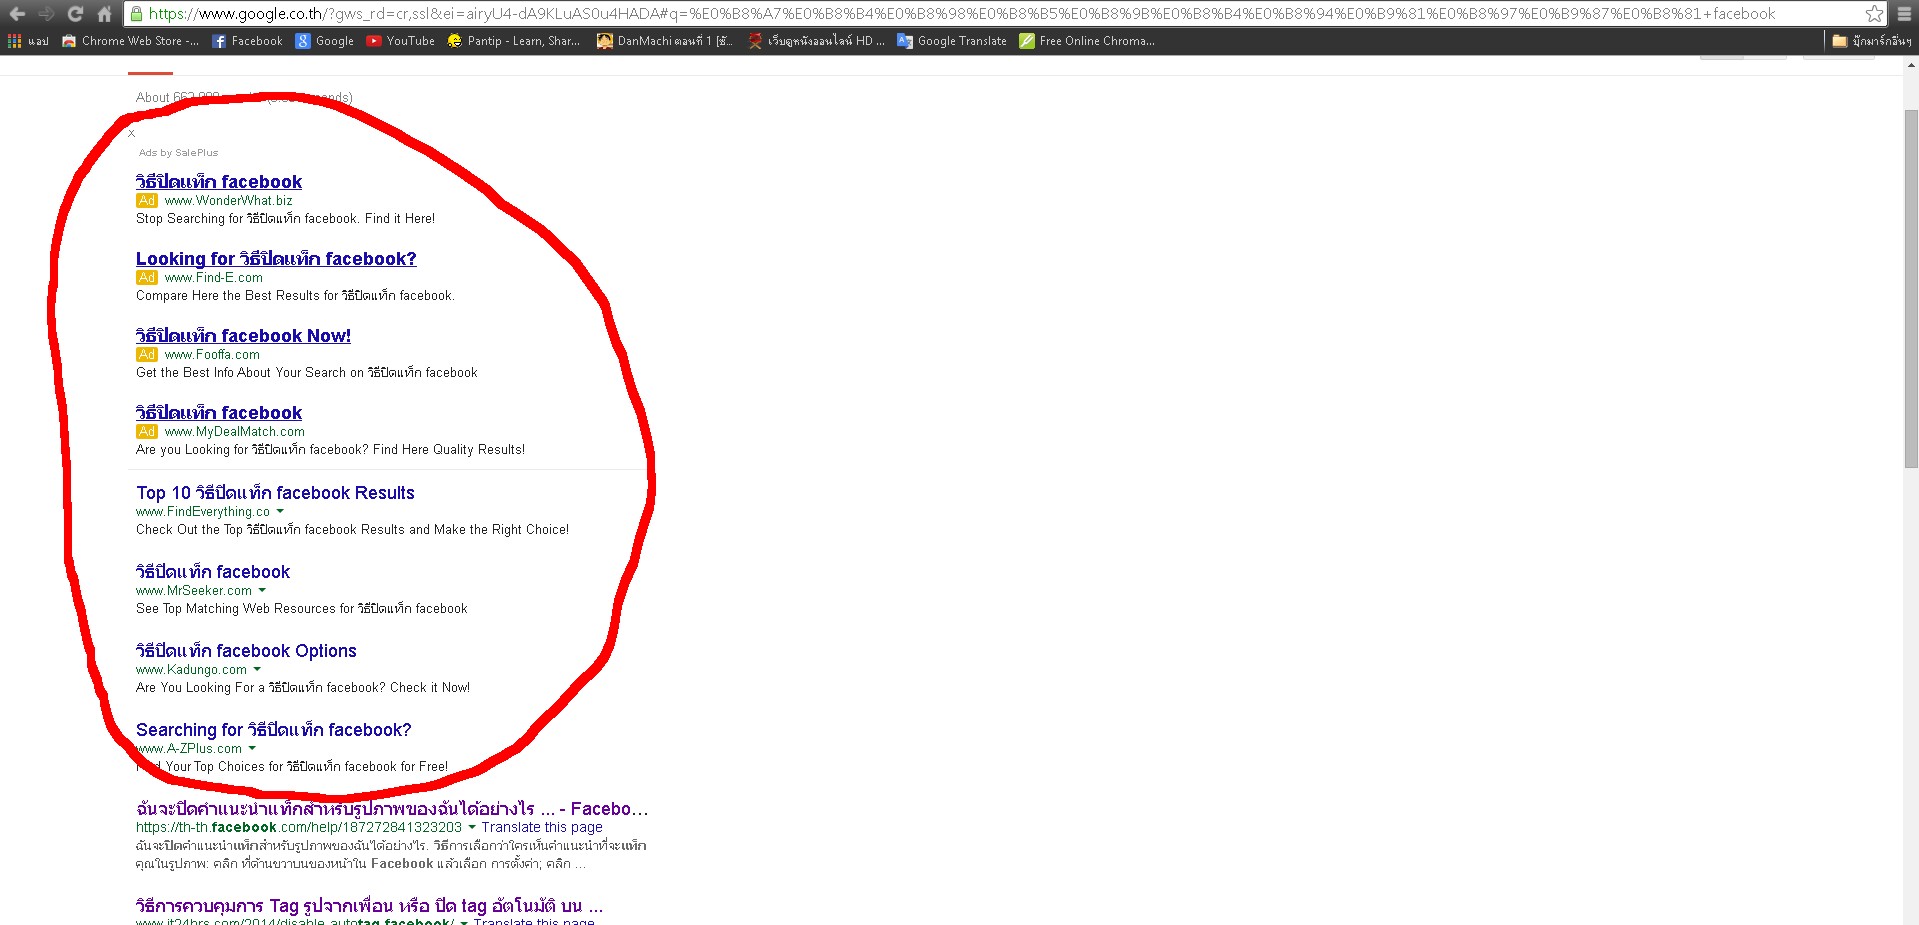Open the movie site HD bookmark

point(816,41)
